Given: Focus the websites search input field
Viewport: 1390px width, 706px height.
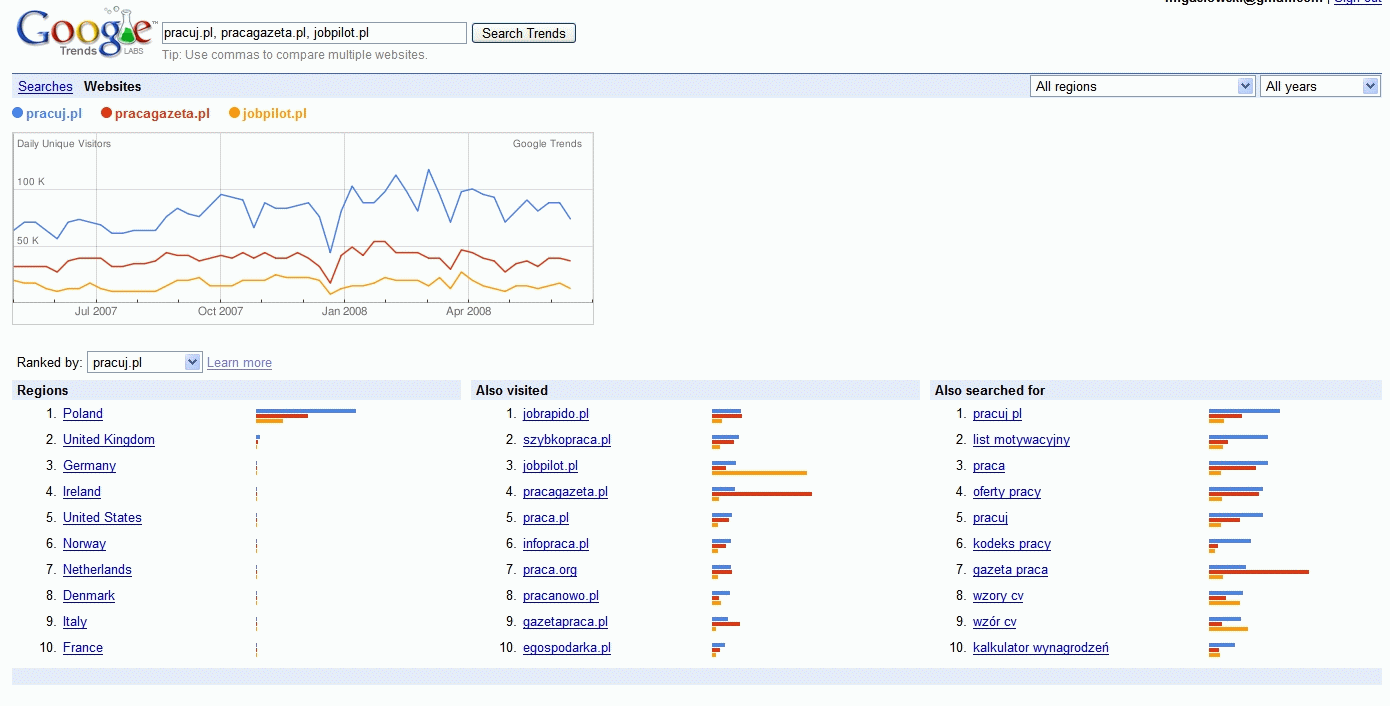Looking at the screenshot, I should pyautogui.click(x=314, y=33).
